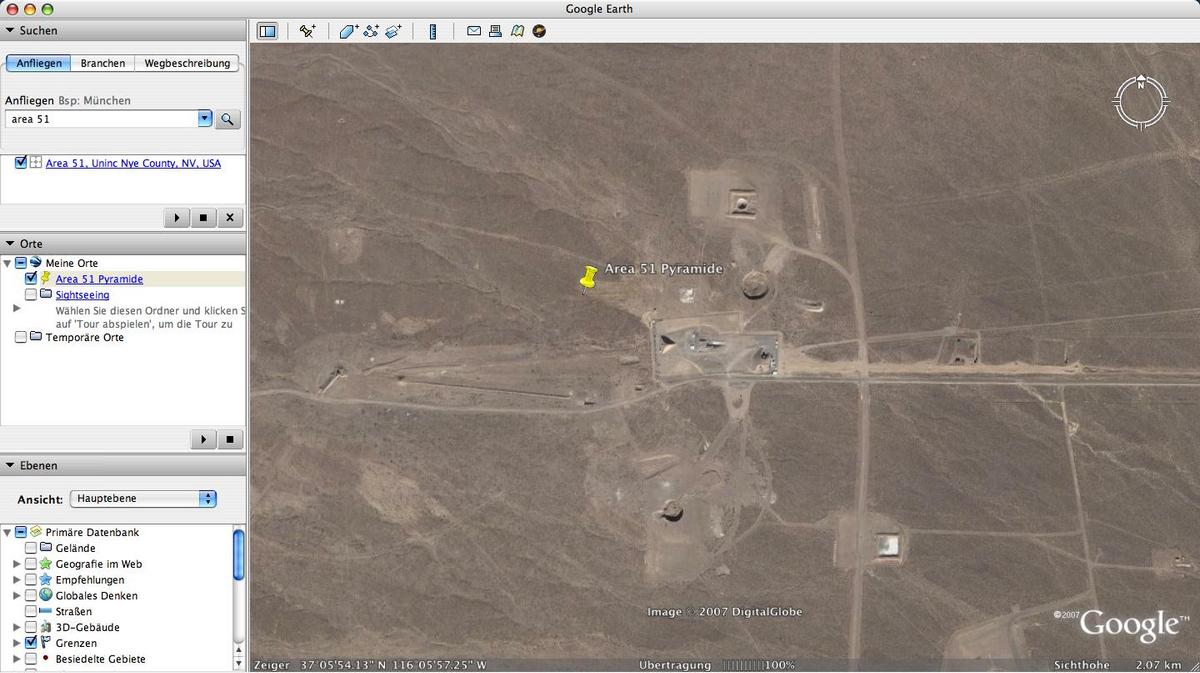The height and width of the screenshot is (673, 1200).
Task: Open view in Google Maps icon
Action: (x=517, y=31)
